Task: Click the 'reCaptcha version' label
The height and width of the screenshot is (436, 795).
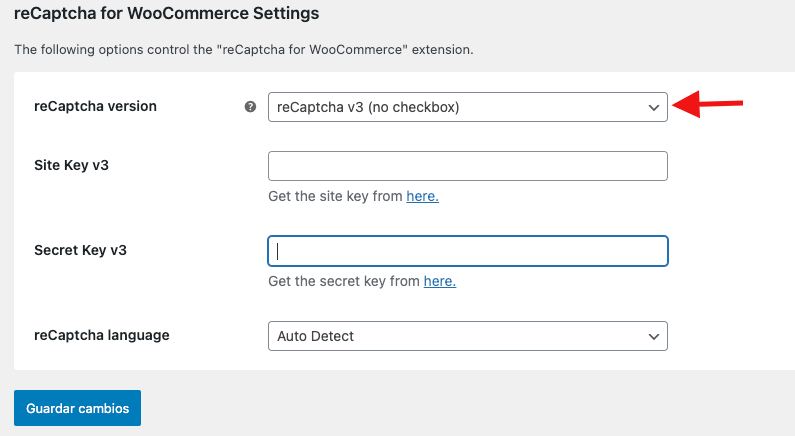Action: (95, 106)
